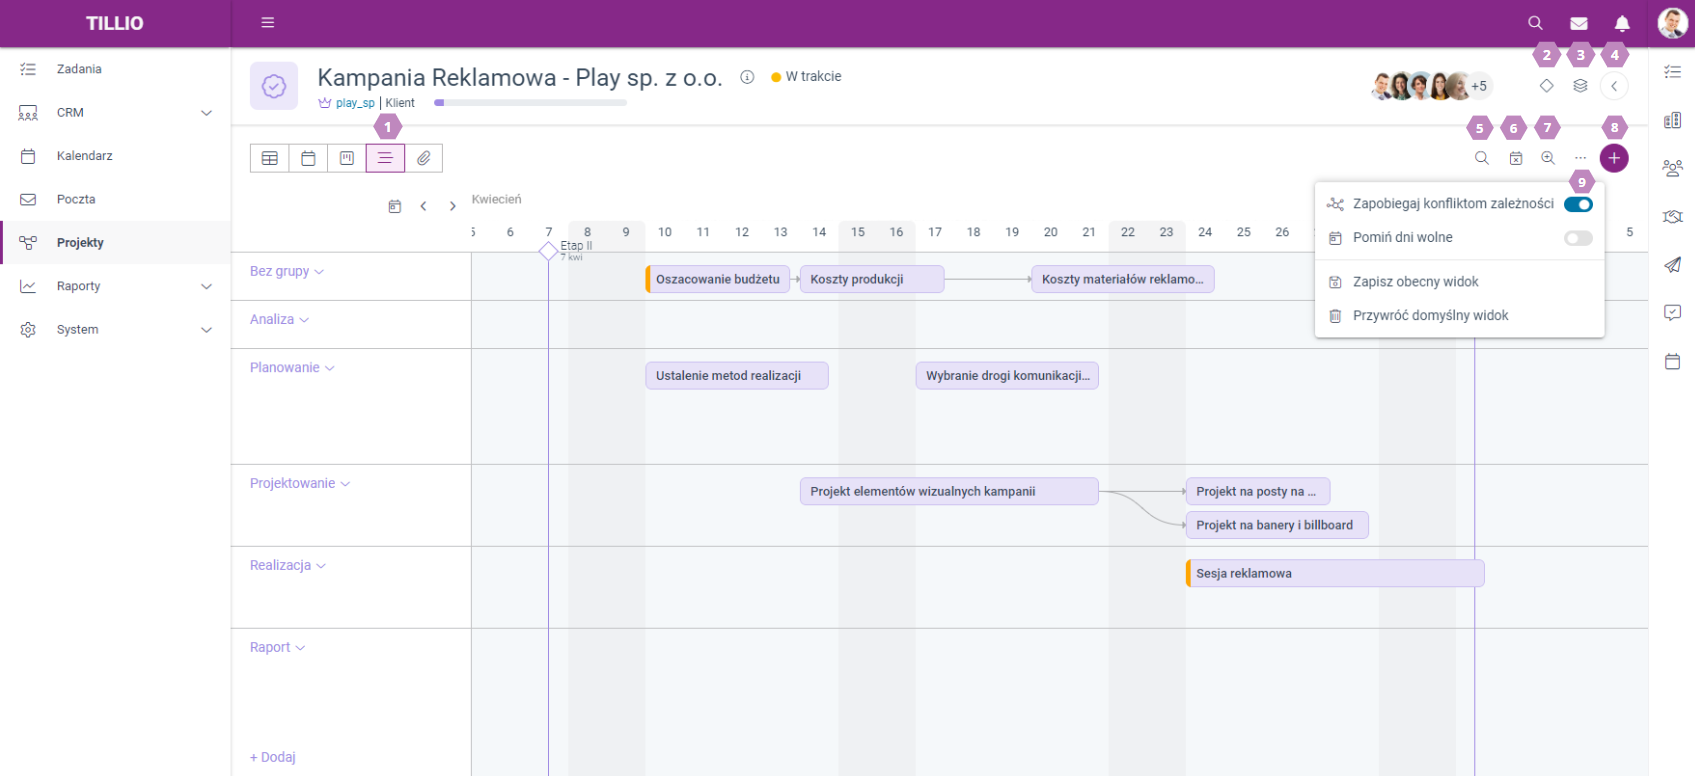This screenshot has width=1695, height=776.
Task: Expand the System sidebar section chevron
Action: pyautogui.click(x=206, y=330)
